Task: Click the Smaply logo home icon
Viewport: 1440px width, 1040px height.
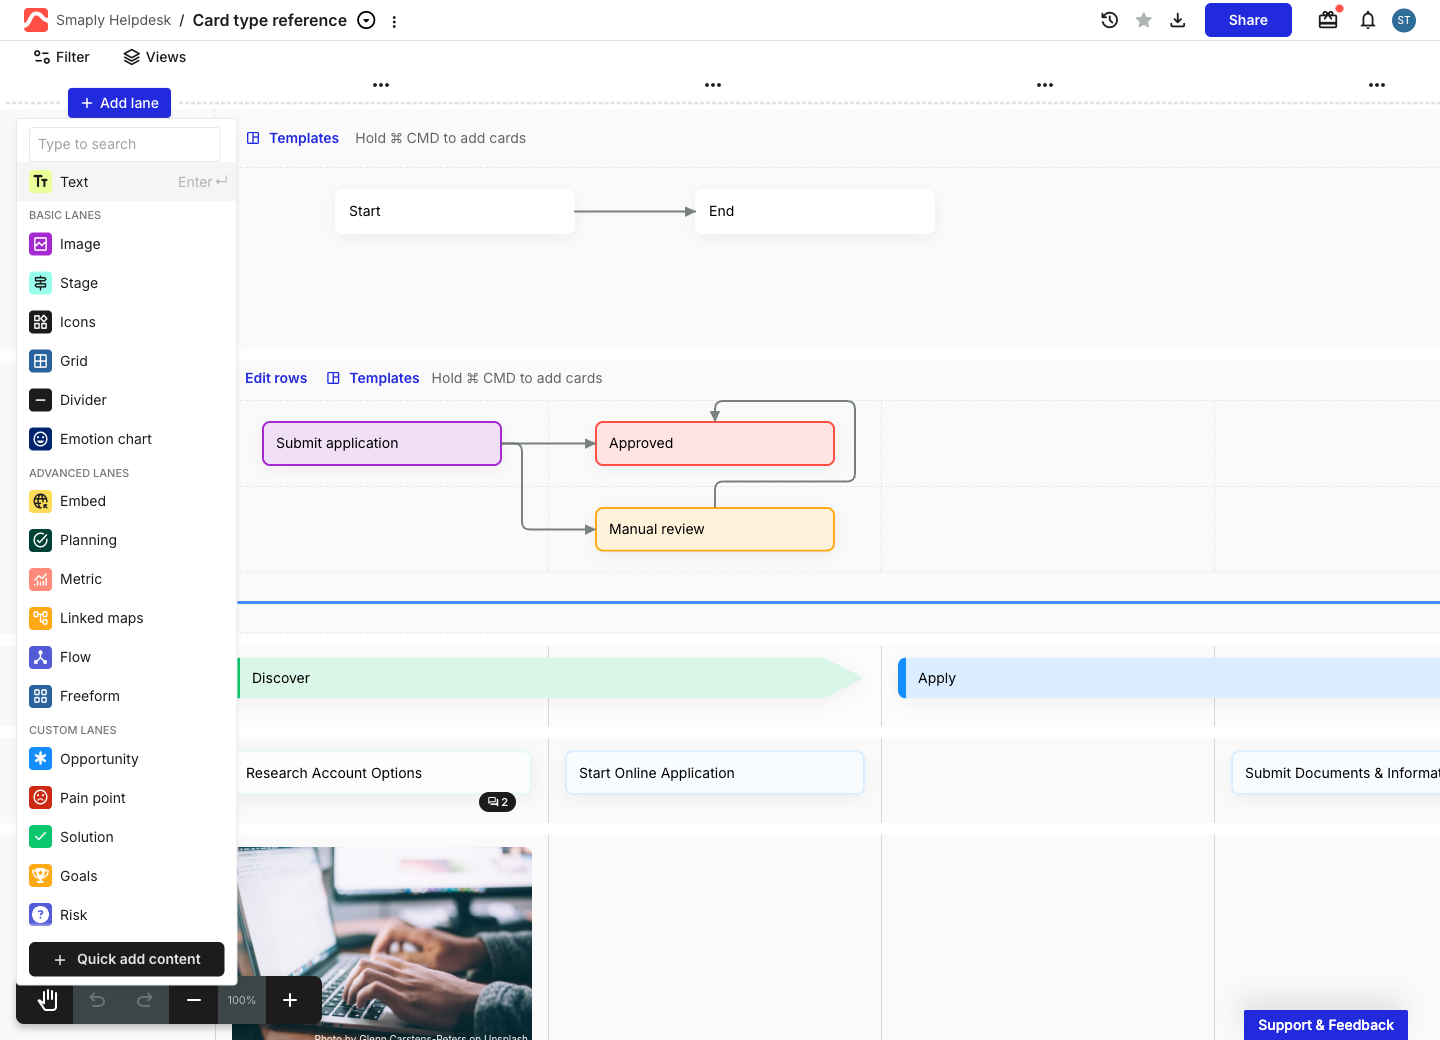Action: (x=36, y=20)
